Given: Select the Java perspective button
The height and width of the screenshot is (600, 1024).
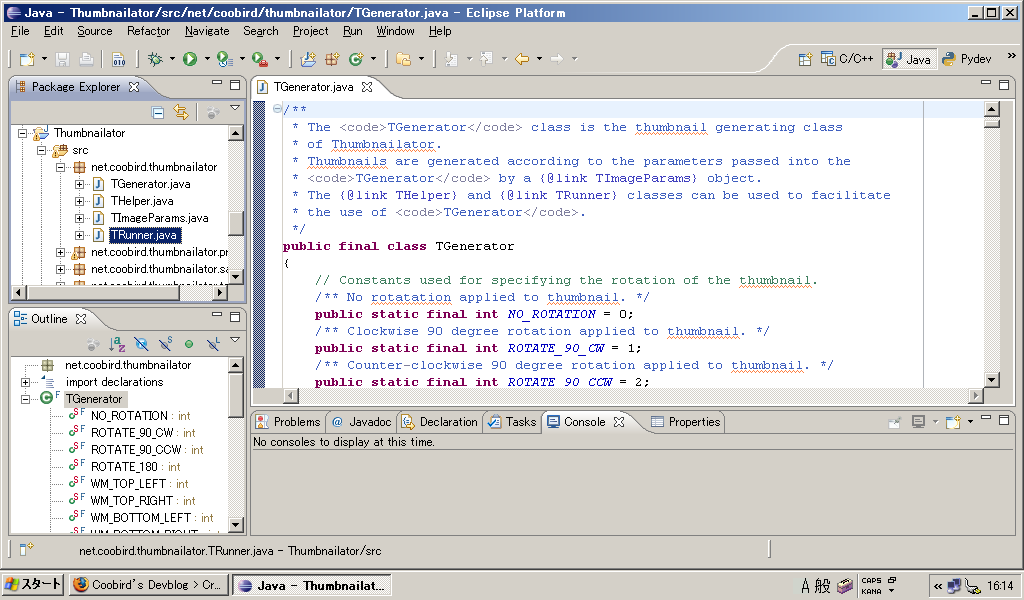Looking at the screenshot, I should (x=908, y=59).
